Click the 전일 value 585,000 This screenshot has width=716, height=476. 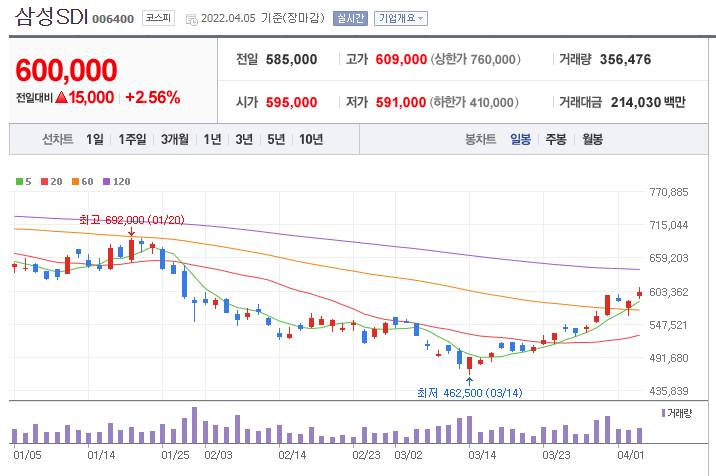[x=291, y=59]
